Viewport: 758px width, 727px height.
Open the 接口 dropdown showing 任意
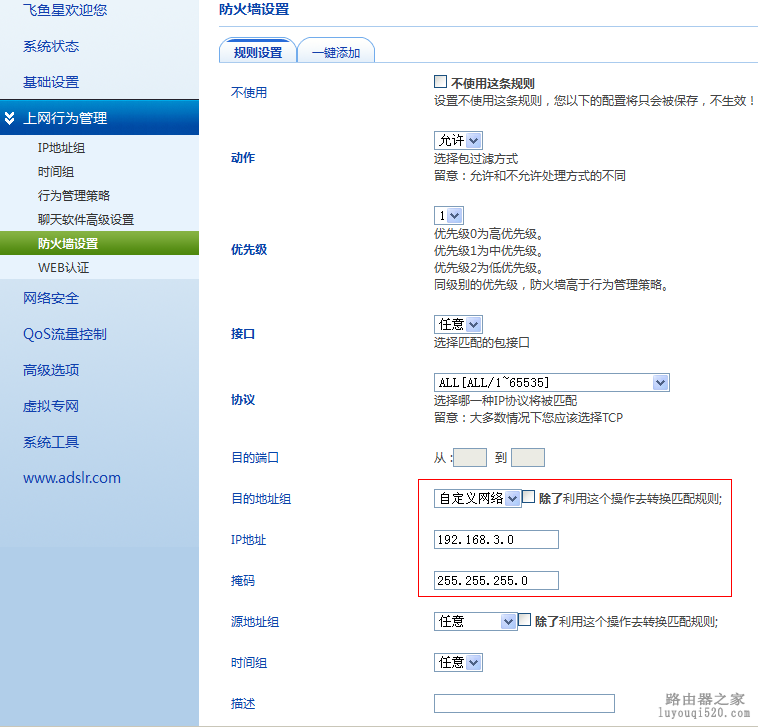(x=458, y=324)
